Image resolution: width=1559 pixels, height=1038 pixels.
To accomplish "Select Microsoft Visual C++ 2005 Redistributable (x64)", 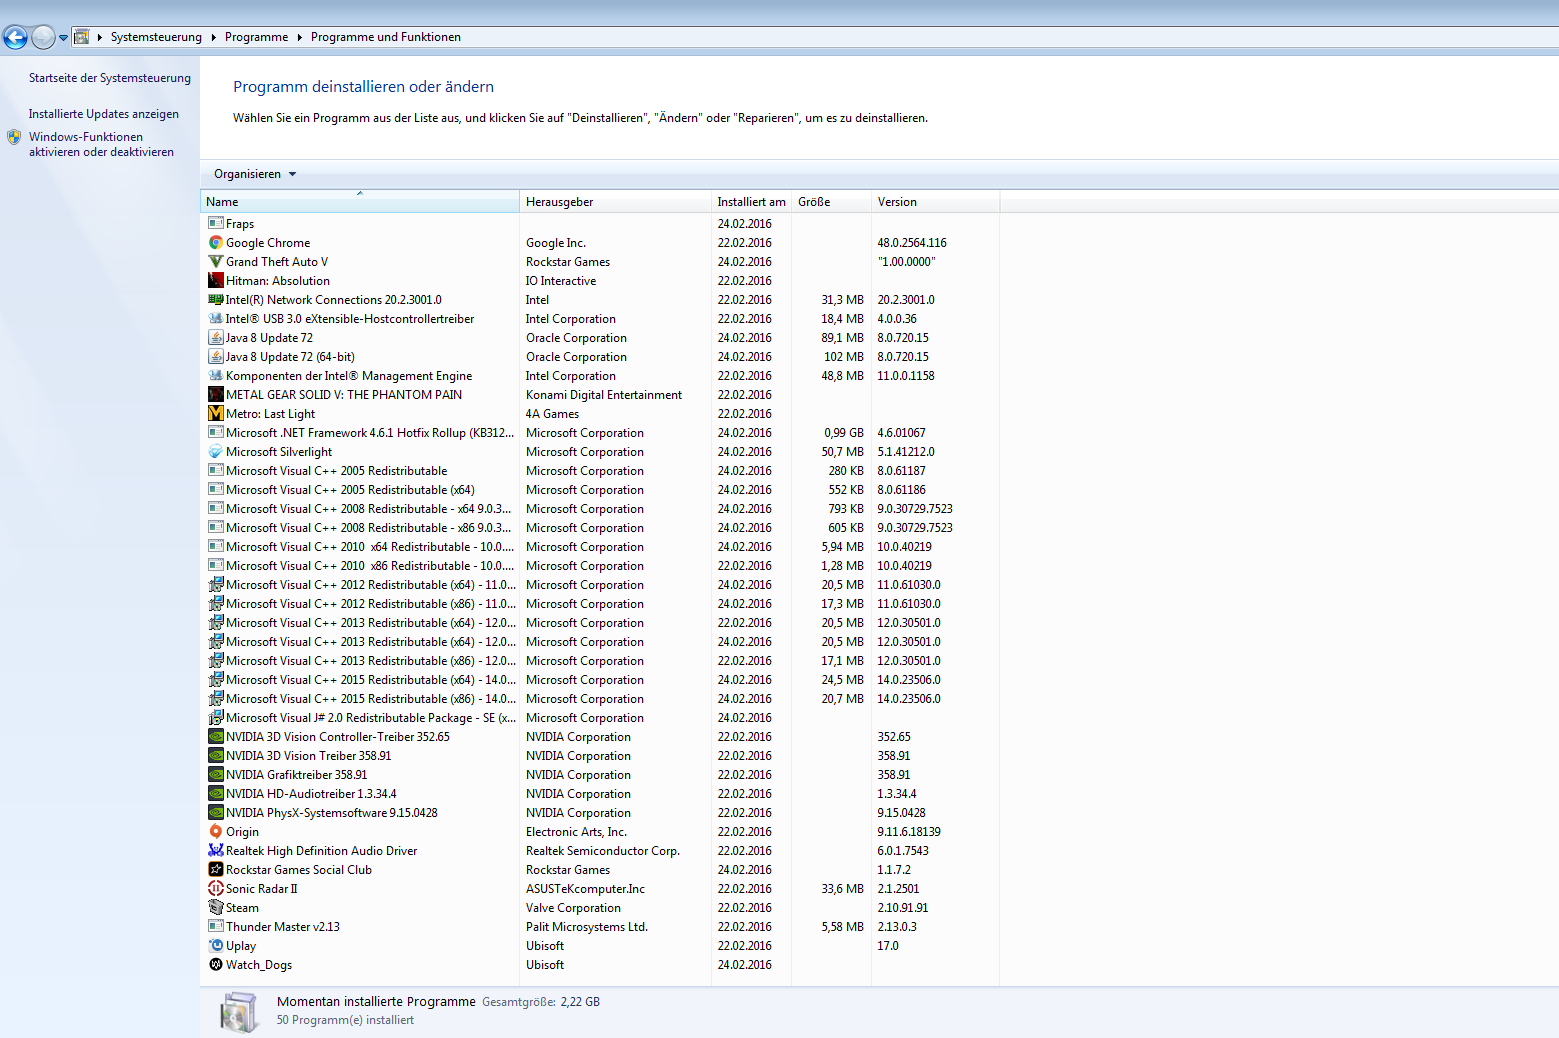I will tap(600, 490).
